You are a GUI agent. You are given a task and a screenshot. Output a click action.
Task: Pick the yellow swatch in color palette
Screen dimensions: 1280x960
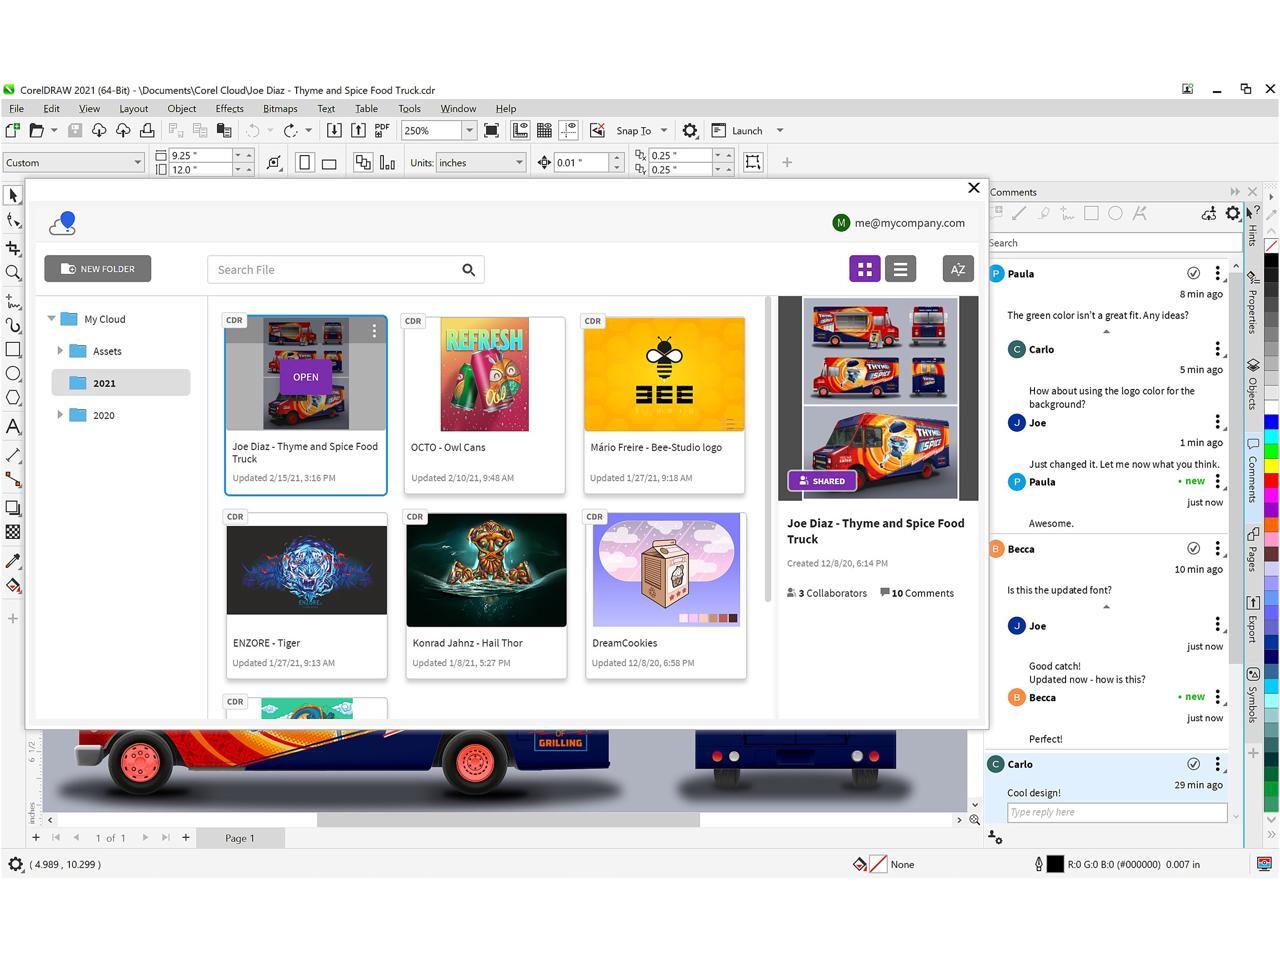[x=1271, y=466]
